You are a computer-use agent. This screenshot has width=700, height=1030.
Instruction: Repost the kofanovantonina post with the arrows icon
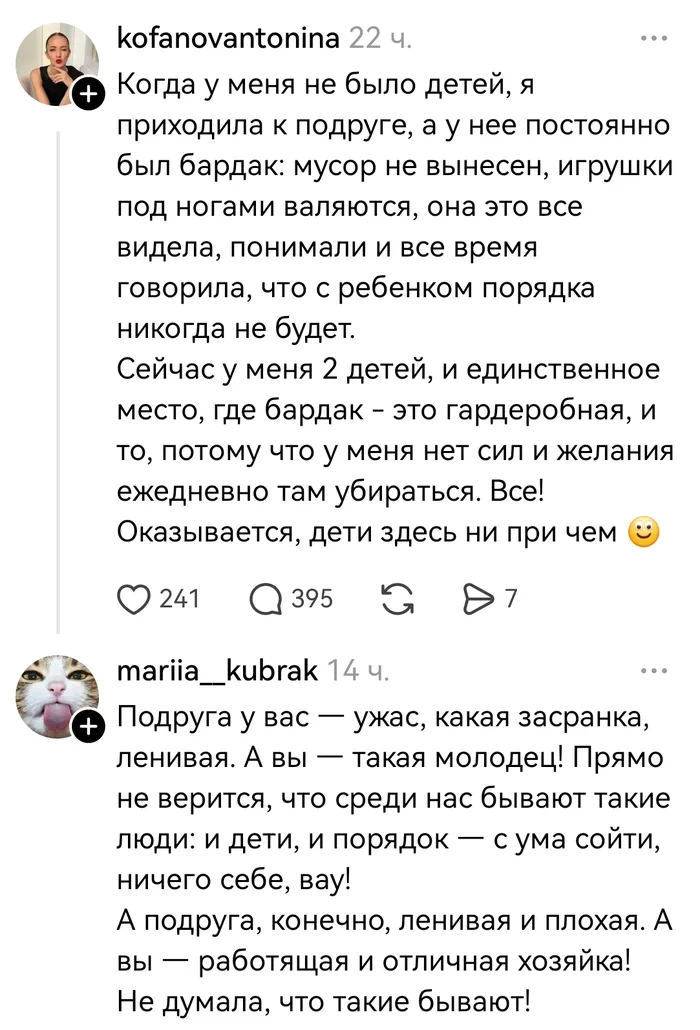397,598
